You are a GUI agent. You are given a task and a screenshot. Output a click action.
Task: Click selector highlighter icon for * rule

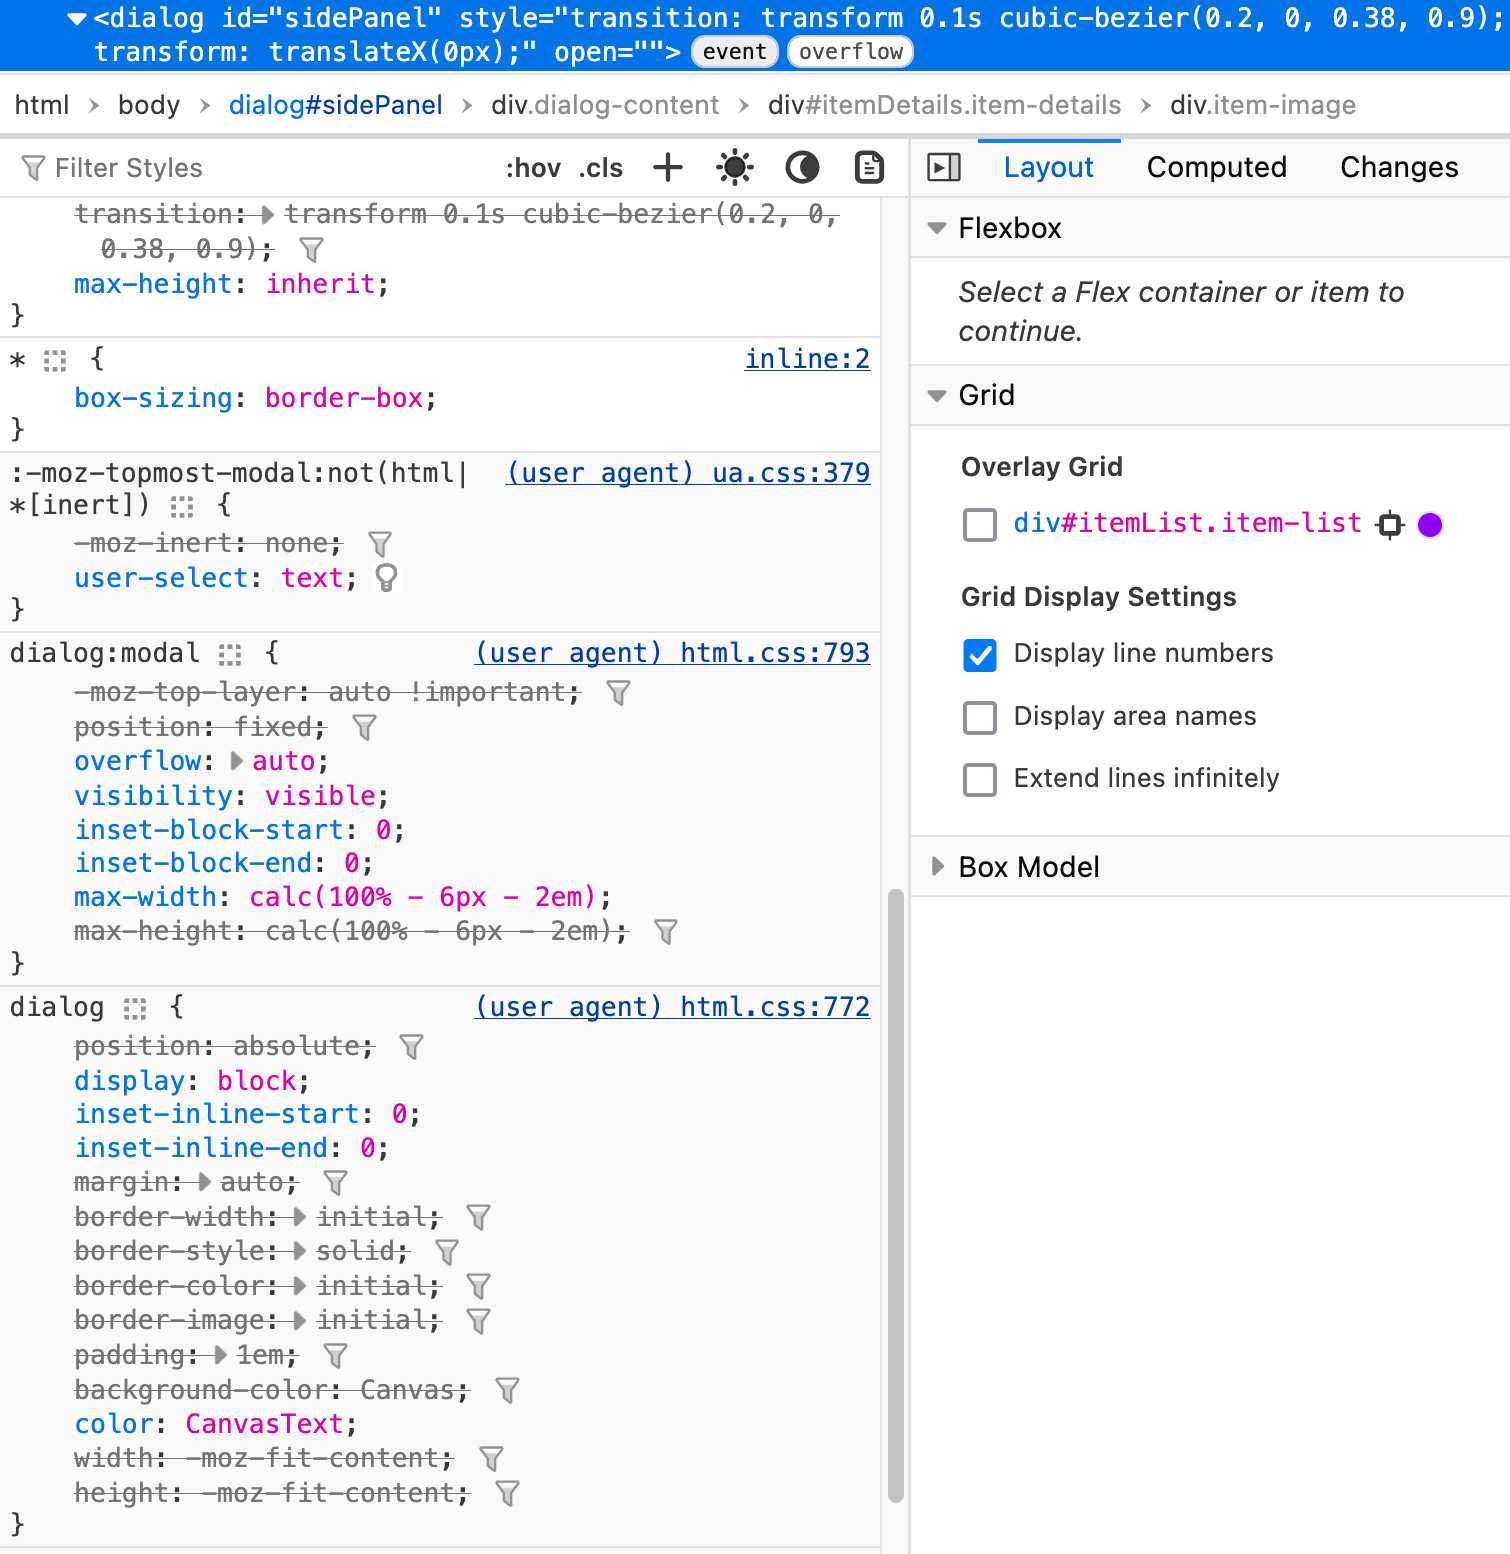point(55,360)
